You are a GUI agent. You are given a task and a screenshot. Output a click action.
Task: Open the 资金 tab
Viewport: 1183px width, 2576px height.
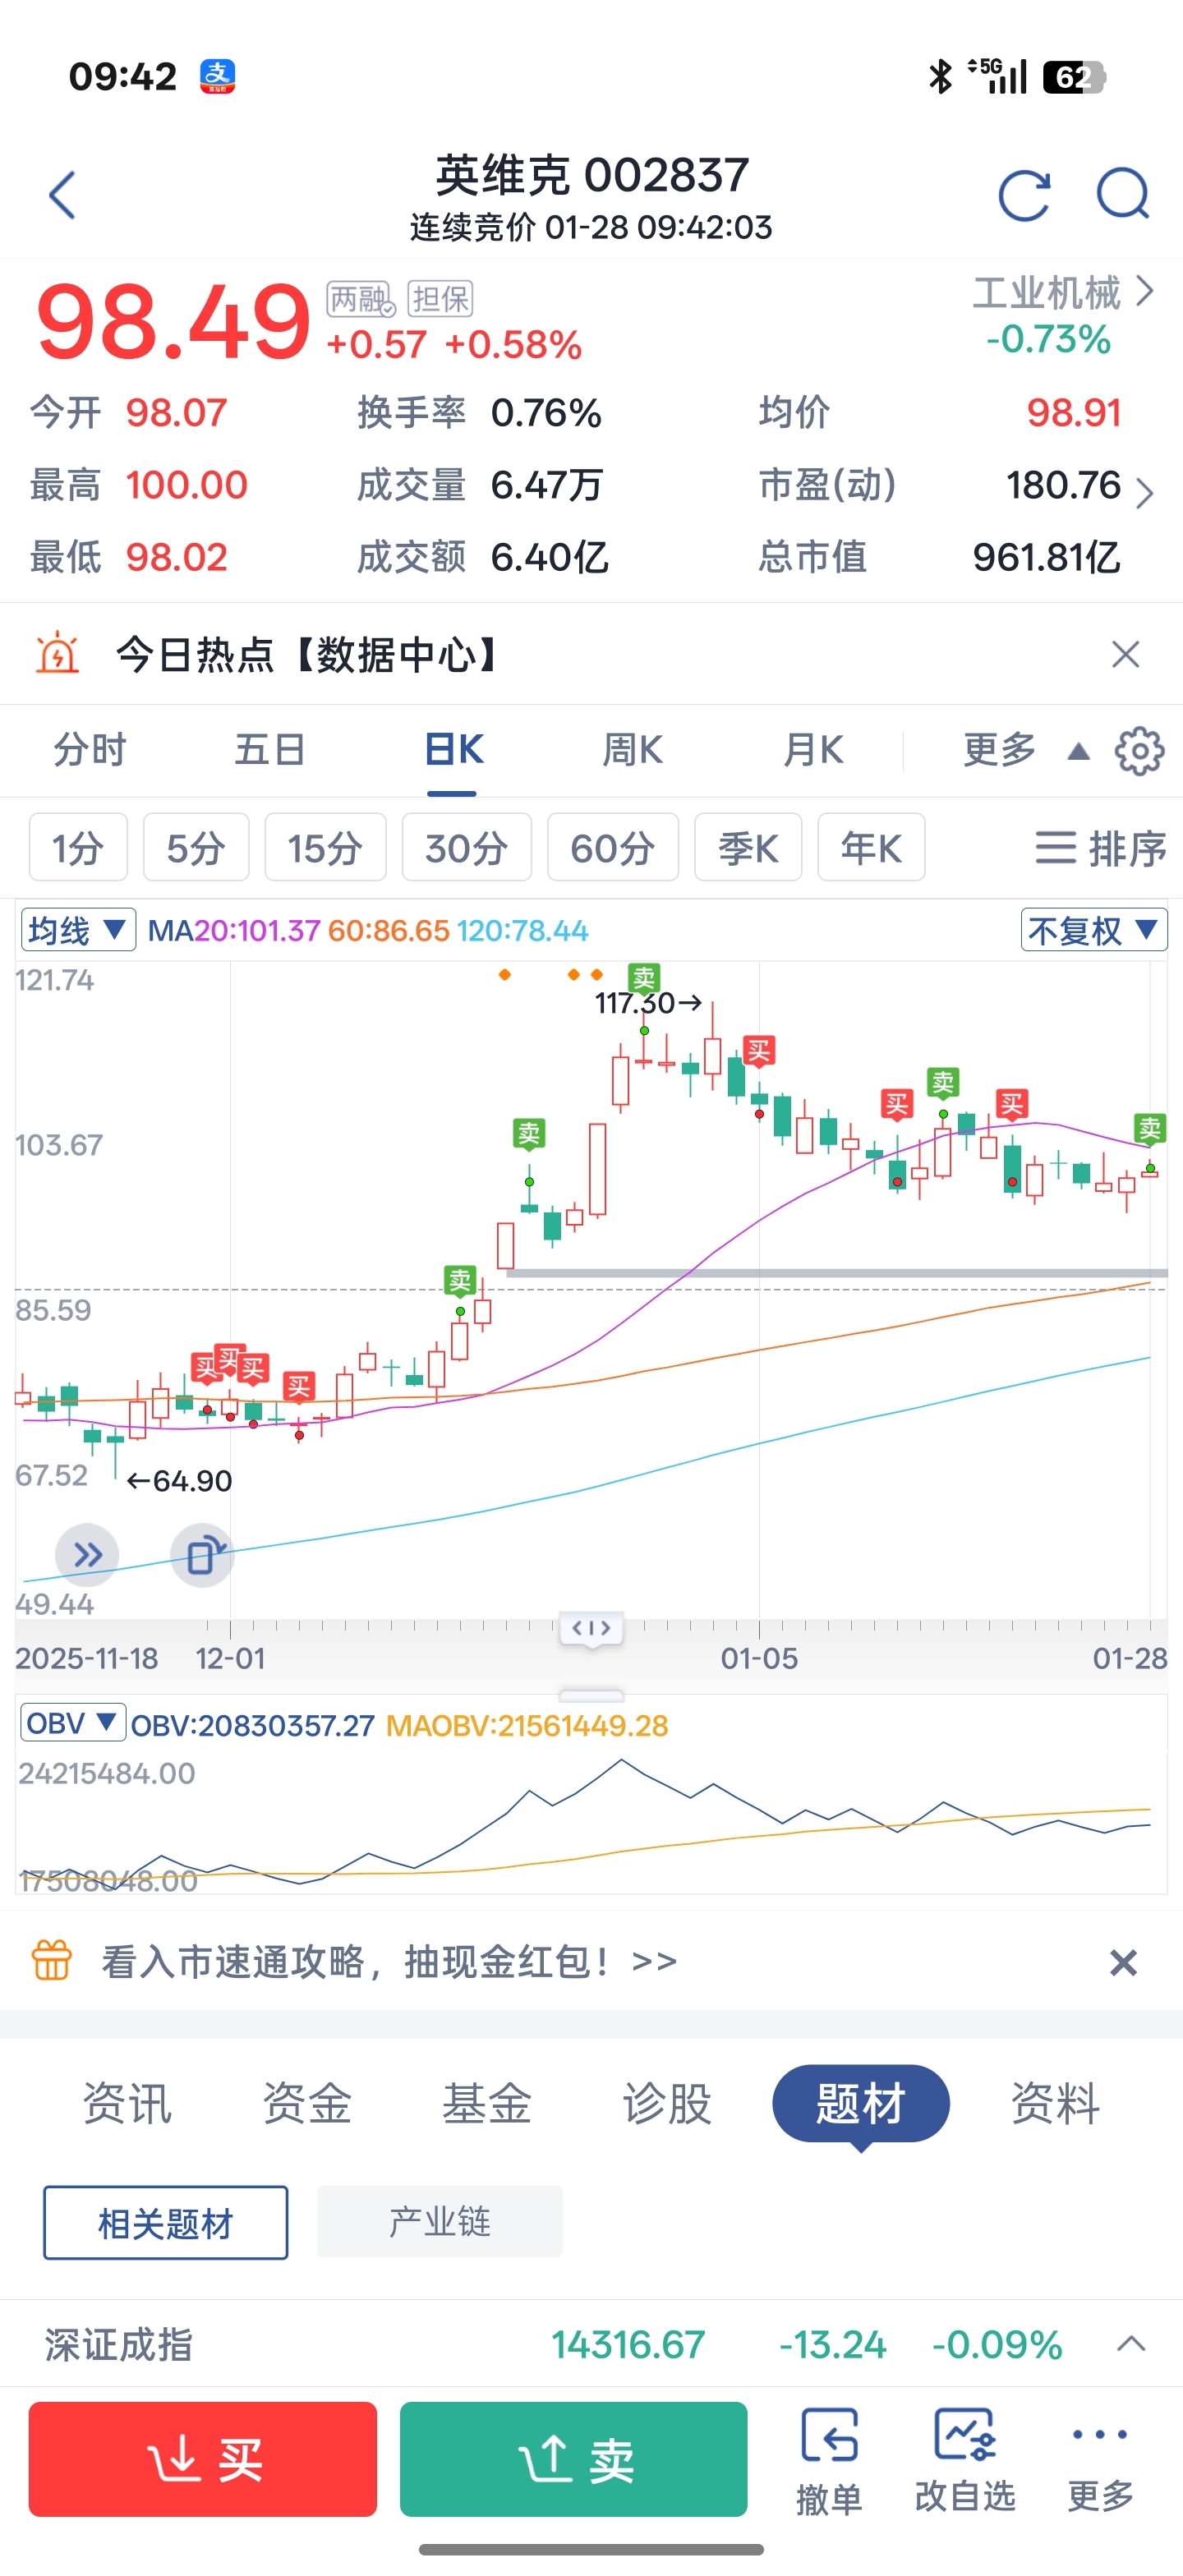(306, 2102)
